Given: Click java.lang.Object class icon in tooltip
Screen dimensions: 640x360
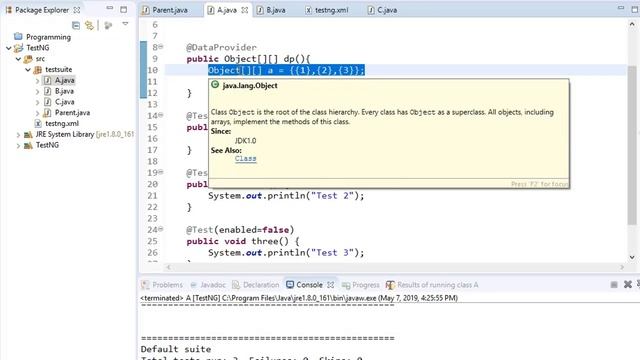Looking at the screenshot, I should pyautogui.click(x=215, y=84).
